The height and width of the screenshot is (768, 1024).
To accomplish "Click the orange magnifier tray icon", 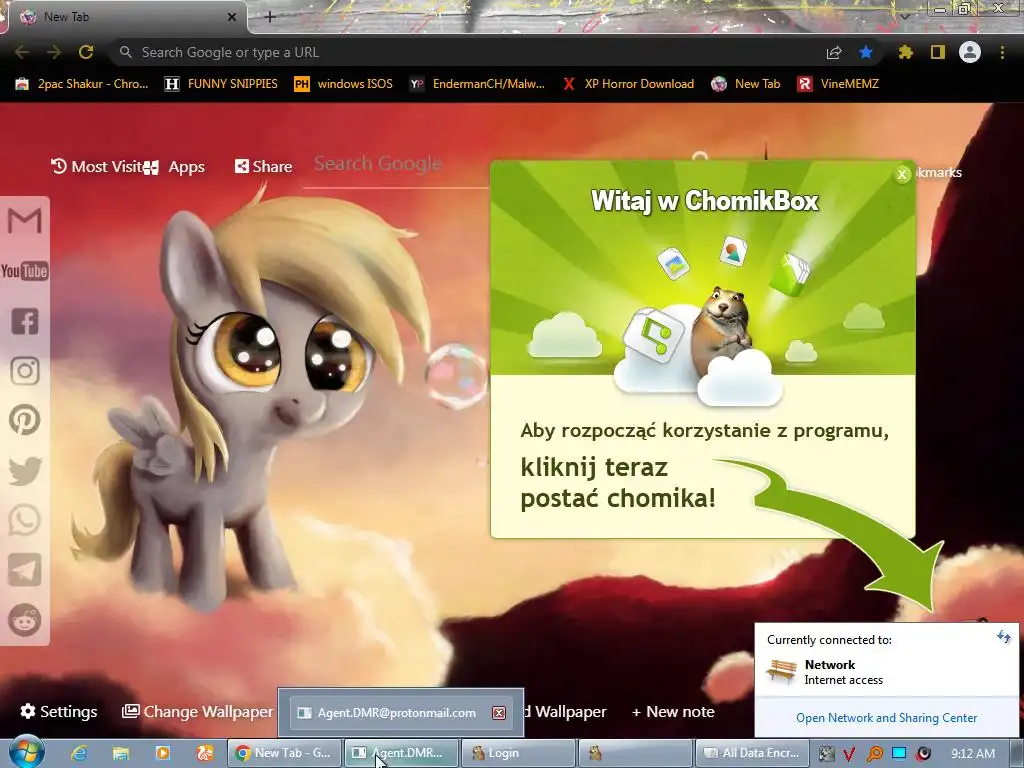I will pyautogui.click(x=874, y=754).
